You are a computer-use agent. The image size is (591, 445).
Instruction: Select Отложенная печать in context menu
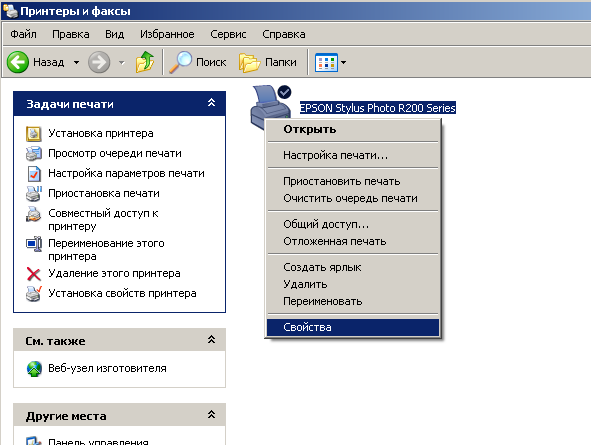pyautogui.click(x=353, y=241)
